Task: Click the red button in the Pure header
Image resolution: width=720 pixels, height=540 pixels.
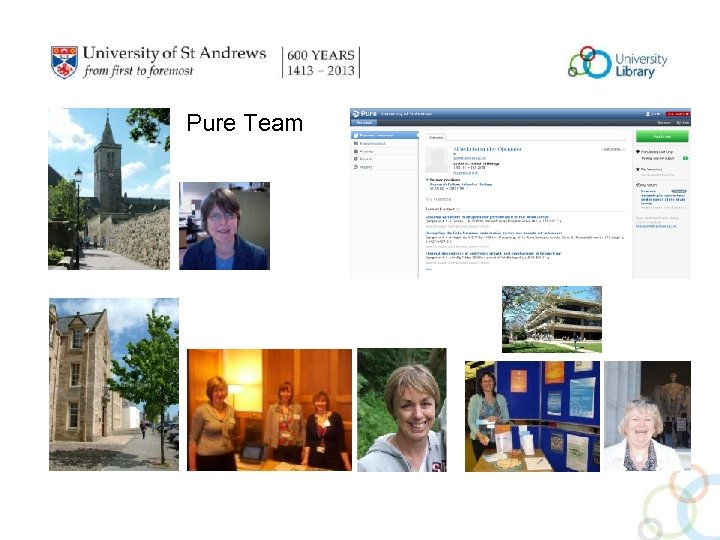Action: (678, 114)
